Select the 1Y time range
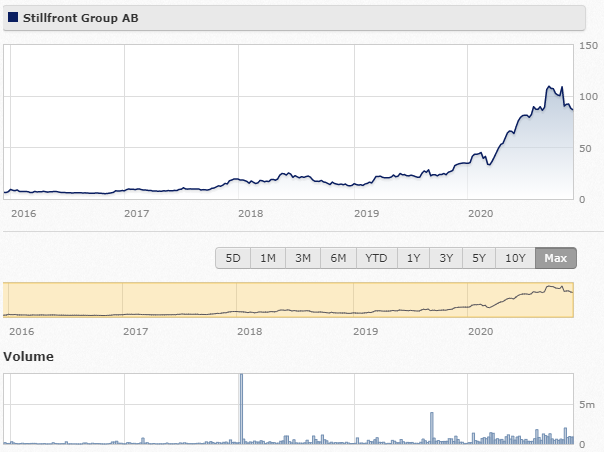 (413, 258)
